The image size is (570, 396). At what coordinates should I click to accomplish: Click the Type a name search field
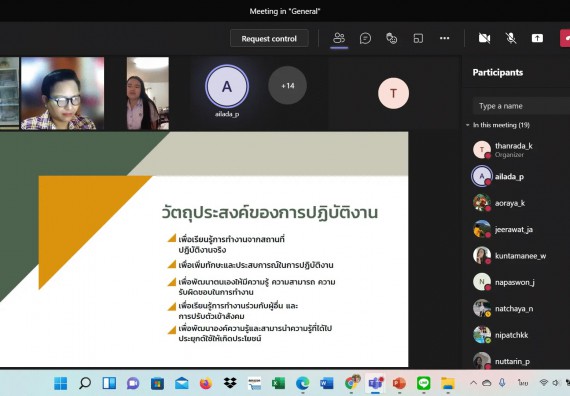click(521, 106)
